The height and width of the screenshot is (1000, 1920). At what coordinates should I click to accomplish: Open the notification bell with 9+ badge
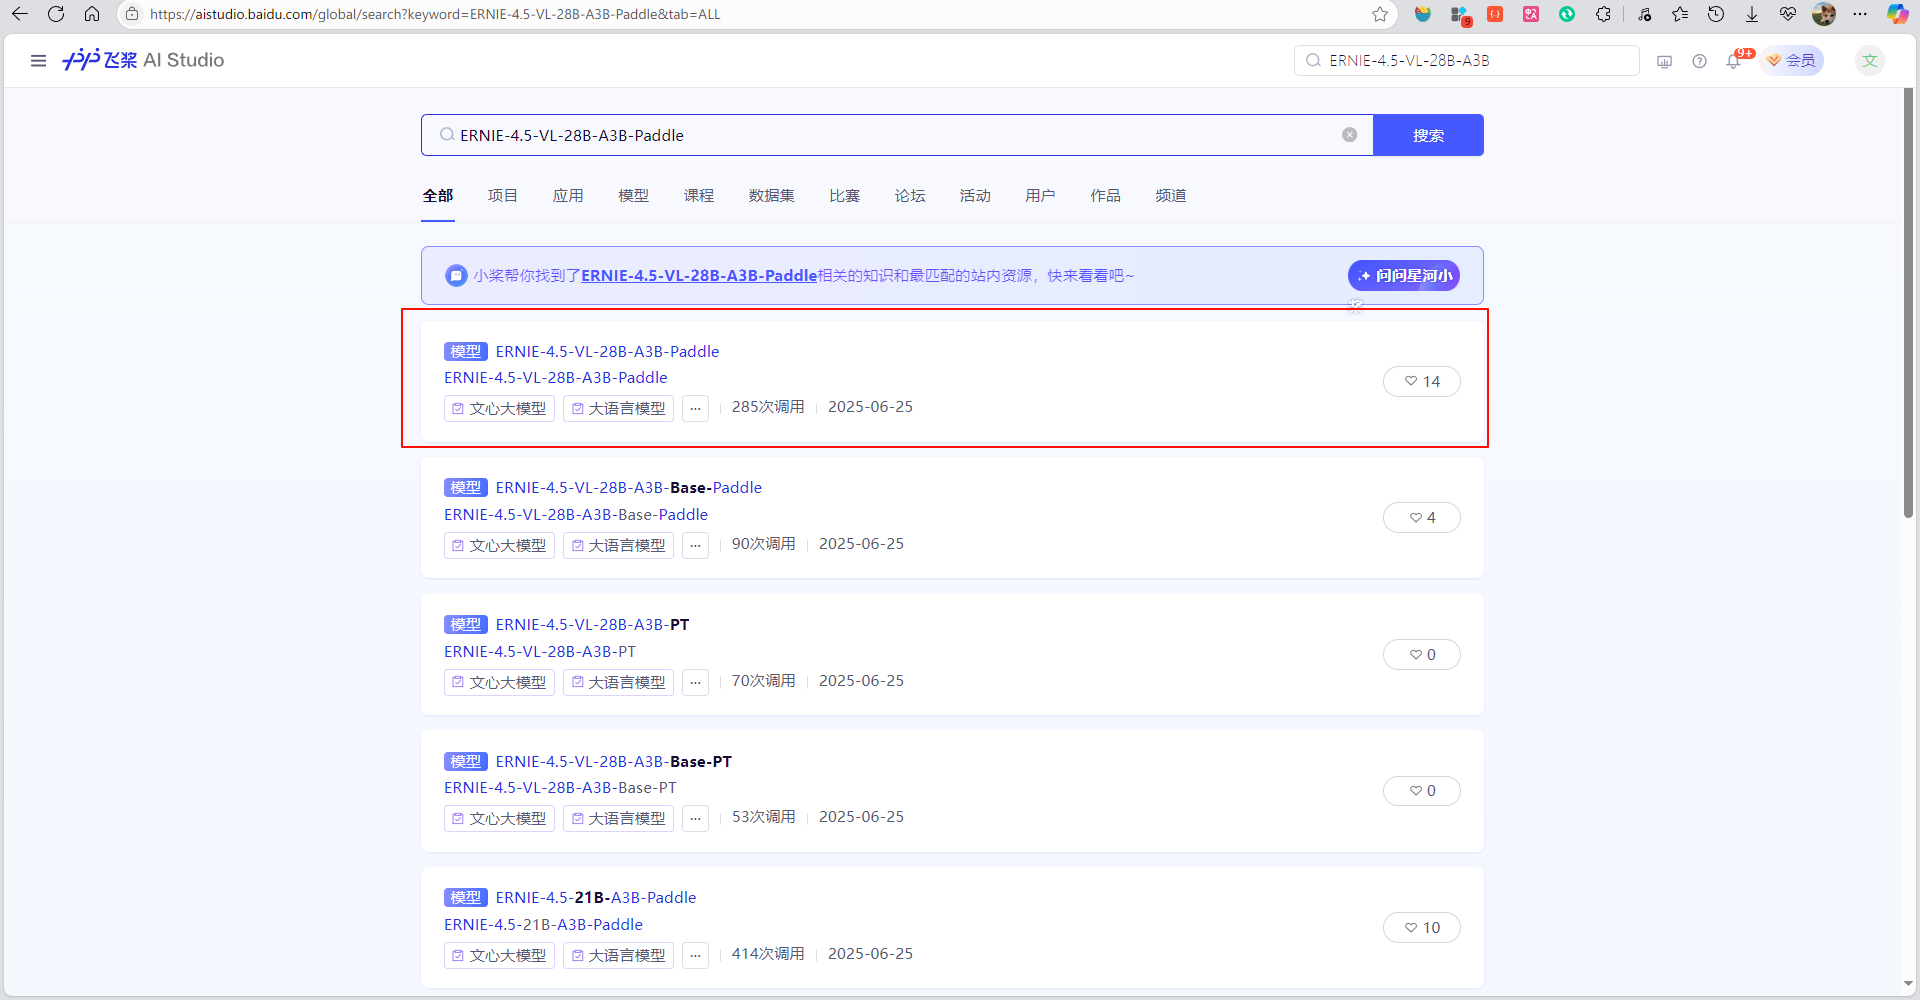click(1734, 61)
